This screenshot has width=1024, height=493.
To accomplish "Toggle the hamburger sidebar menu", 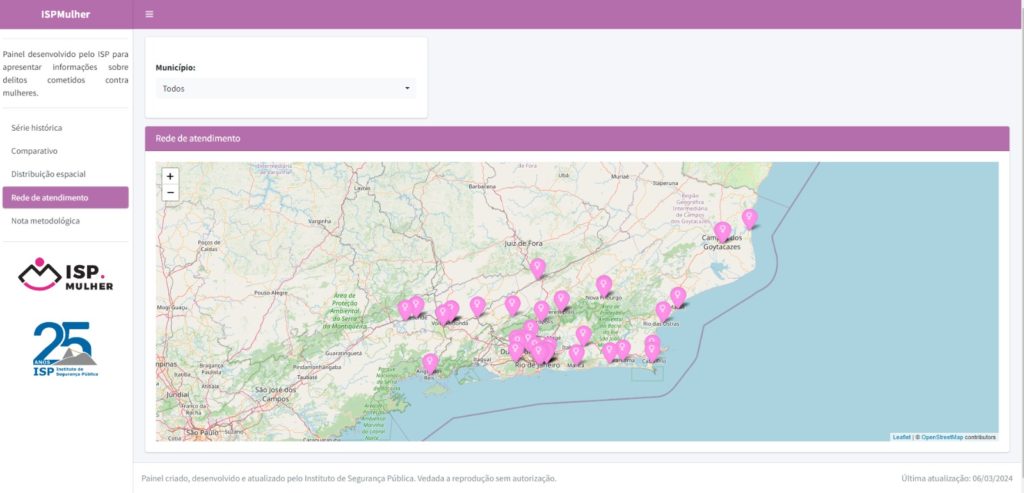I will point(149,14).
